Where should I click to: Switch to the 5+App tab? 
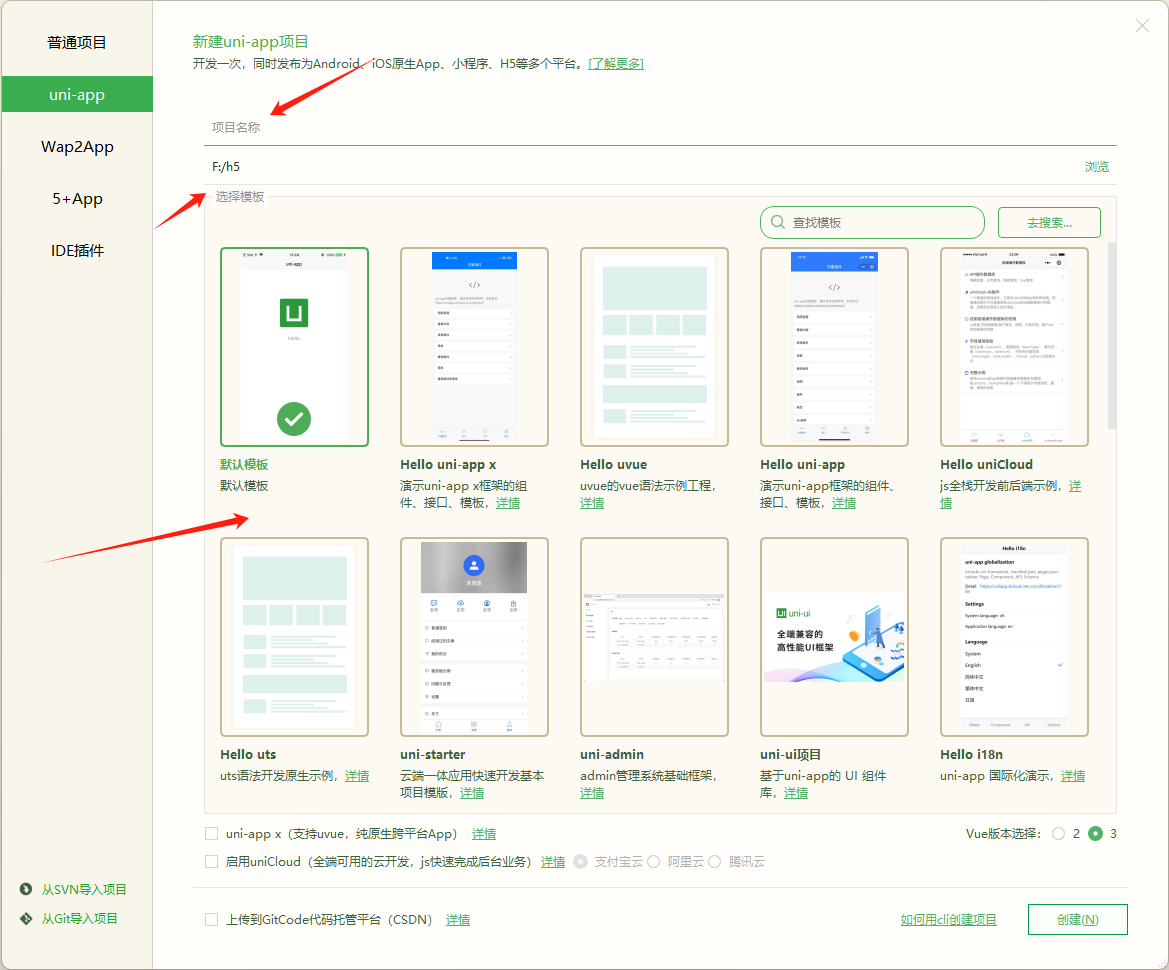click(x=77, y=199)
